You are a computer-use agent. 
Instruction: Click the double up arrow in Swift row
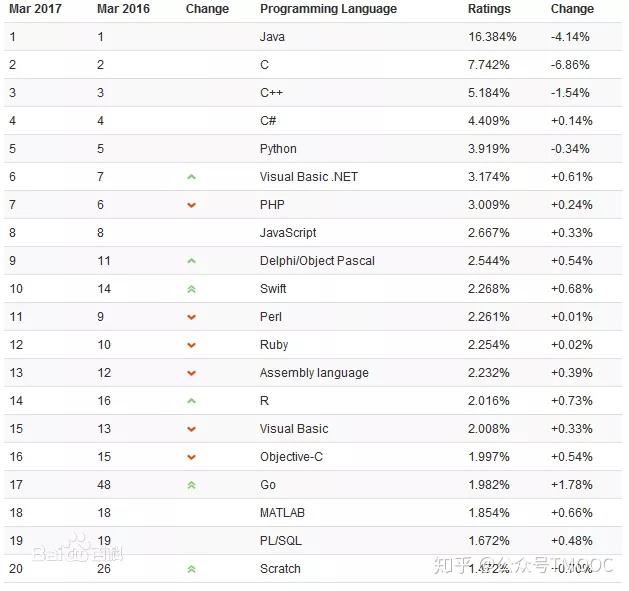191,289
